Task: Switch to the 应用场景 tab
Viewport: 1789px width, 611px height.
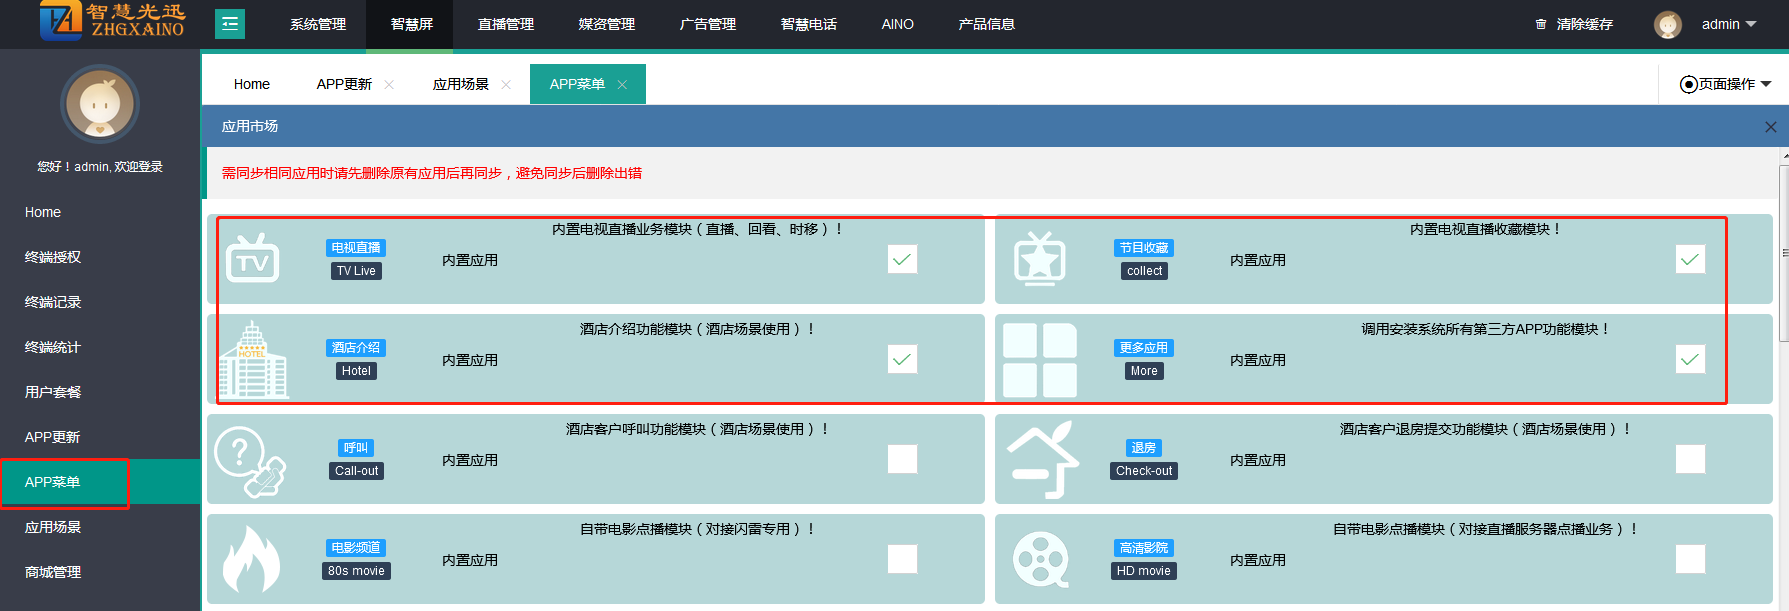Action: click(460, 84)
